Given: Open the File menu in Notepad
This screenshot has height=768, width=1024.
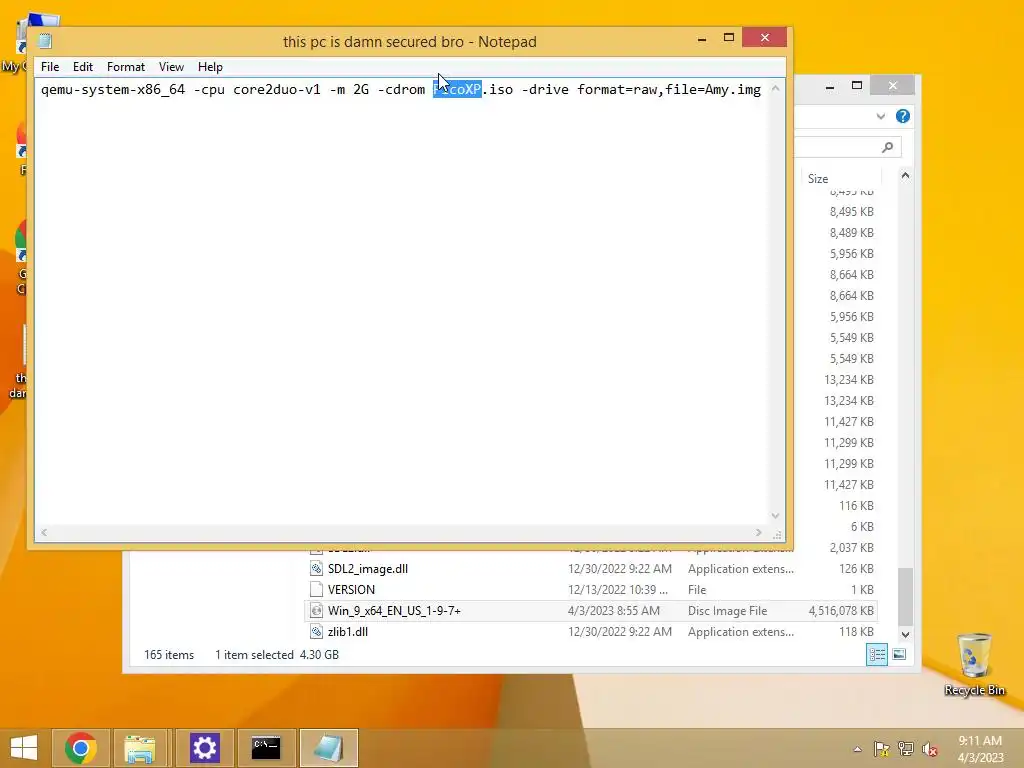Looking at the screenshot, I should coord(50,67).
